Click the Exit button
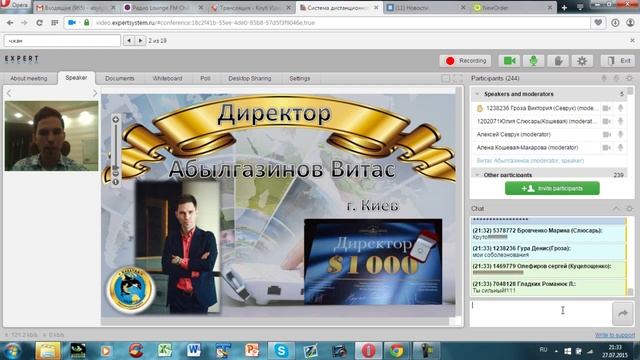Viewport: 640px width, 360px height. 618,61
